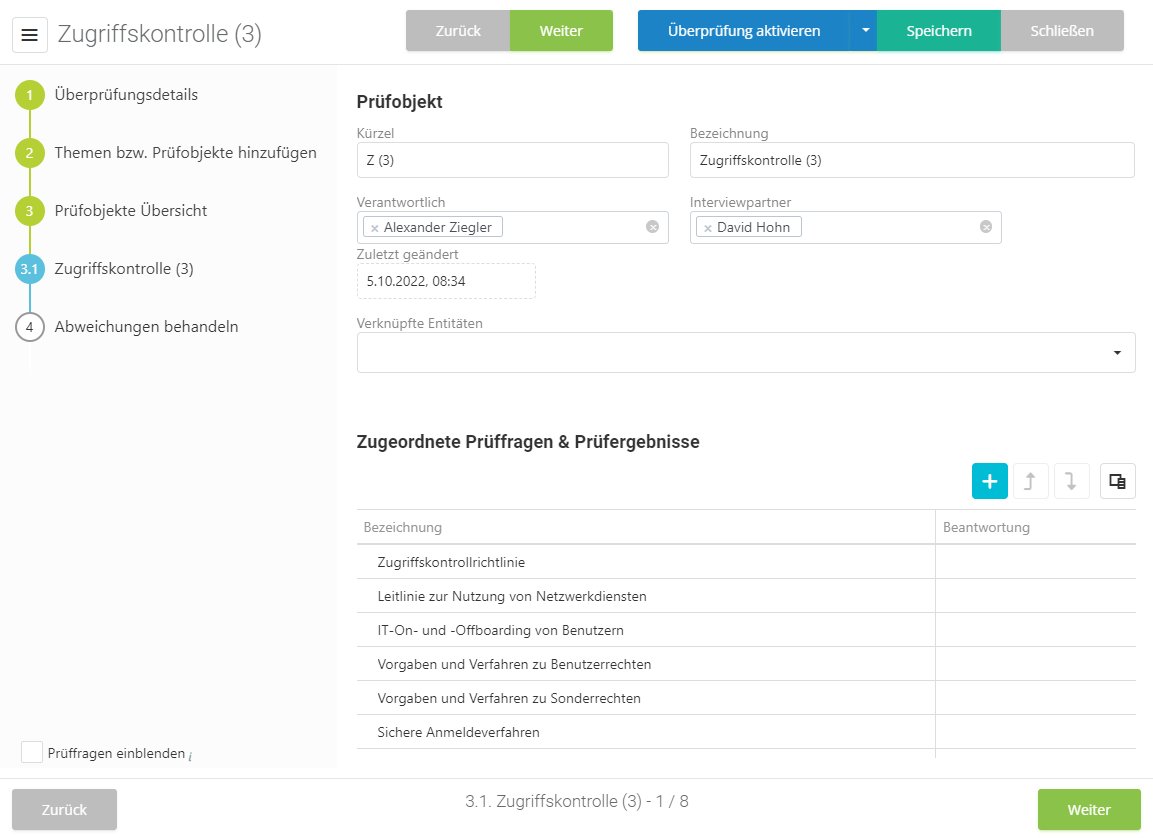The image size is (1153, 838).
Task: Remove Alexander Ziegler tag from Verantwortlich
Action: (x=375, y=228)
